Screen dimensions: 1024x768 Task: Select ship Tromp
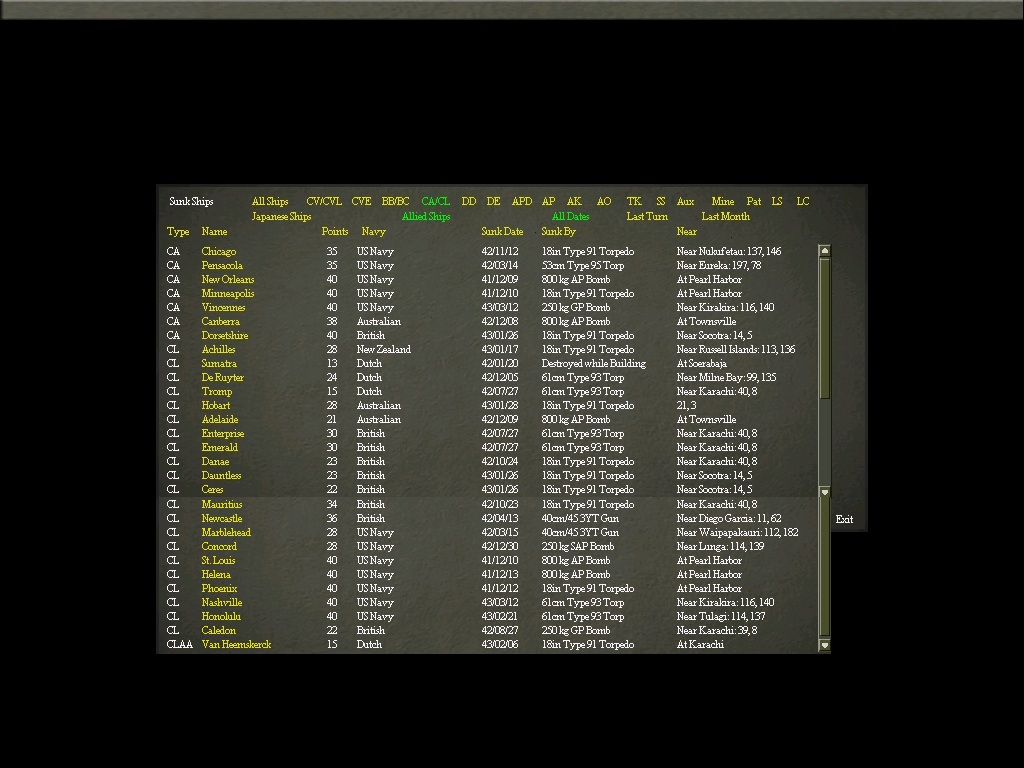tap(217, 392)
